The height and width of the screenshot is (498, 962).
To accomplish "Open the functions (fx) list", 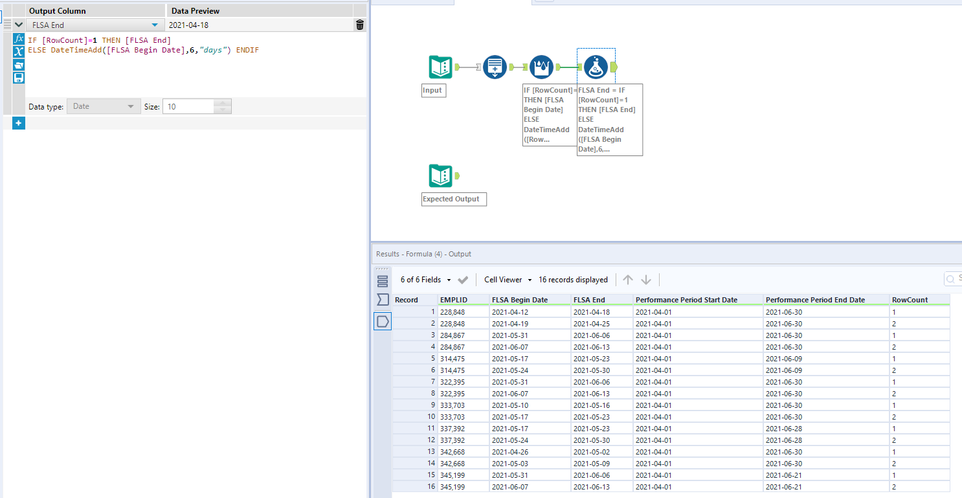I will pyautogui.click(x=18, y=39).
